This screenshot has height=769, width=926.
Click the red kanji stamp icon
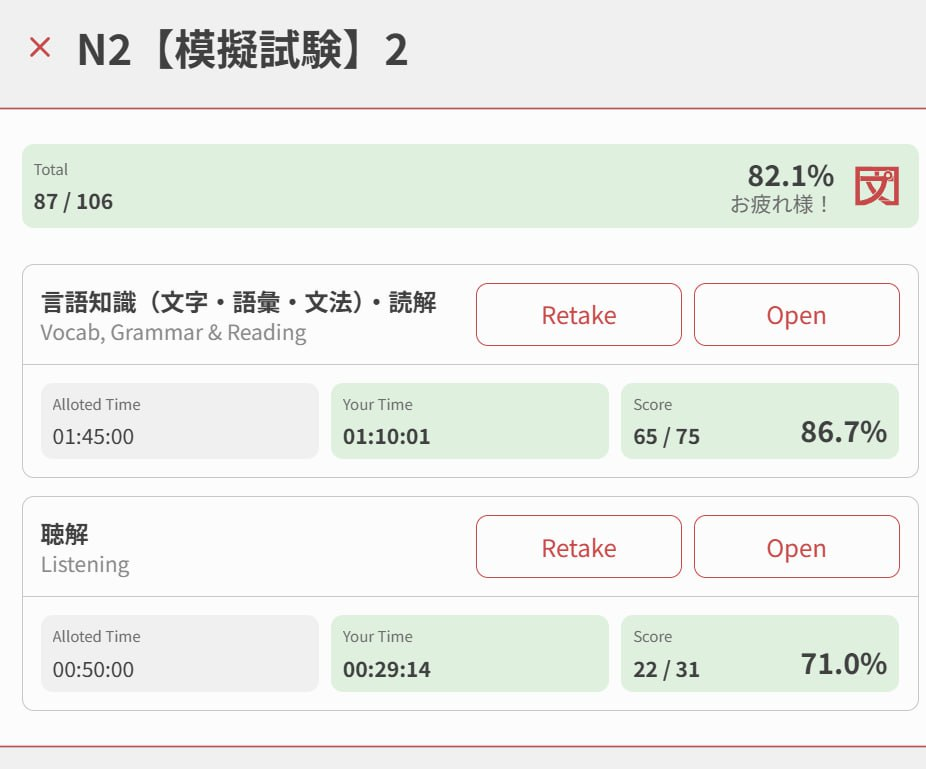pos(877,186)
